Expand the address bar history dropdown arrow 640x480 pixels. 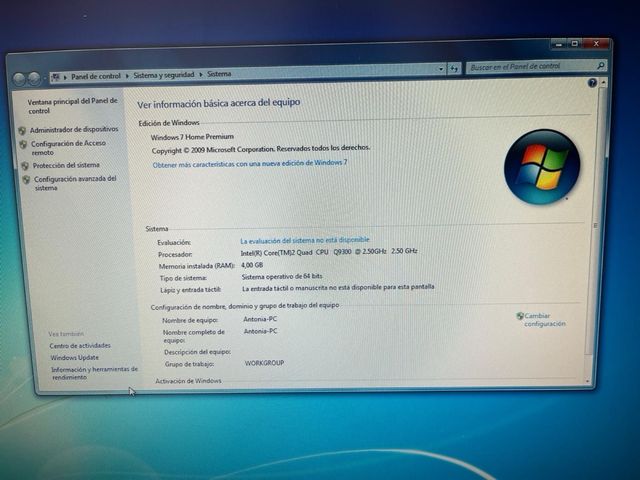pos(441,69)
